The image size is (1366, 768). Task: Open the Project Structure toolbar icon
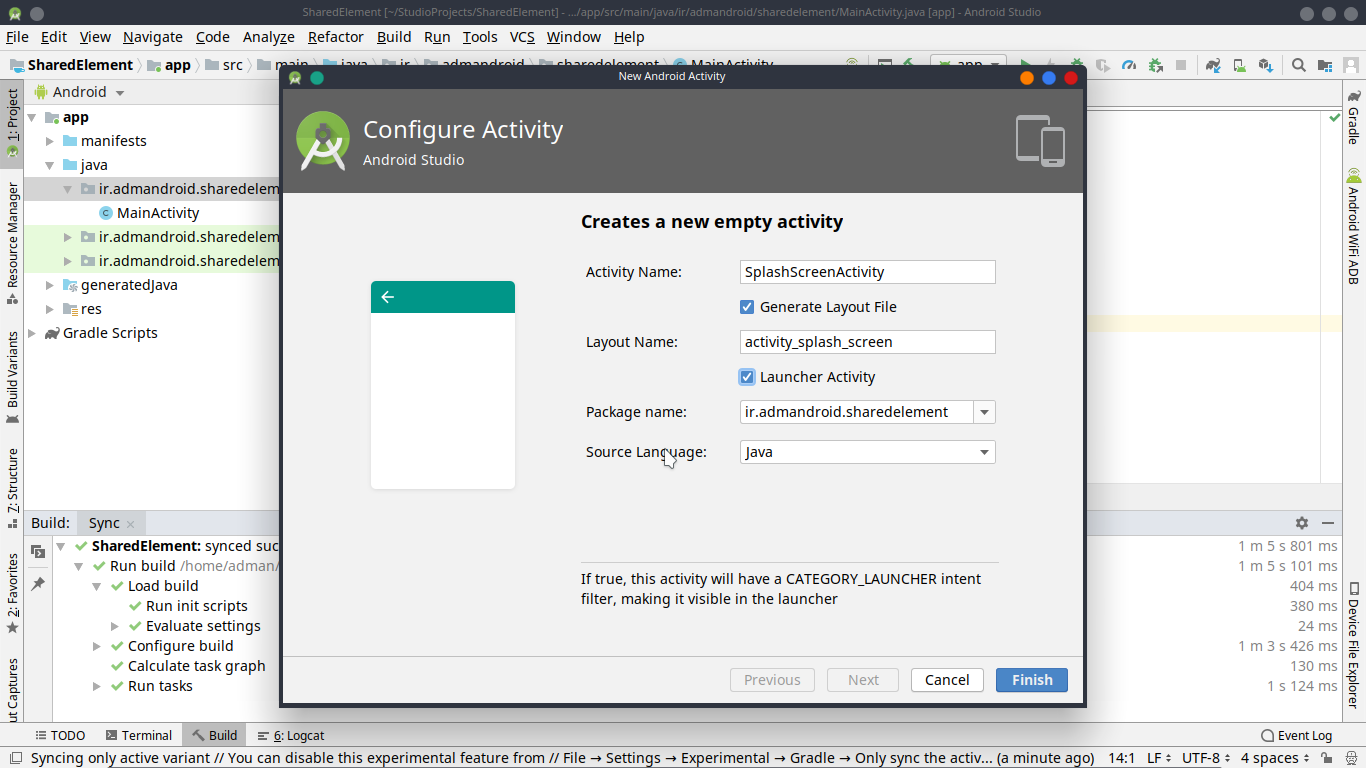pyautogui.click(x=1325, y=65)
